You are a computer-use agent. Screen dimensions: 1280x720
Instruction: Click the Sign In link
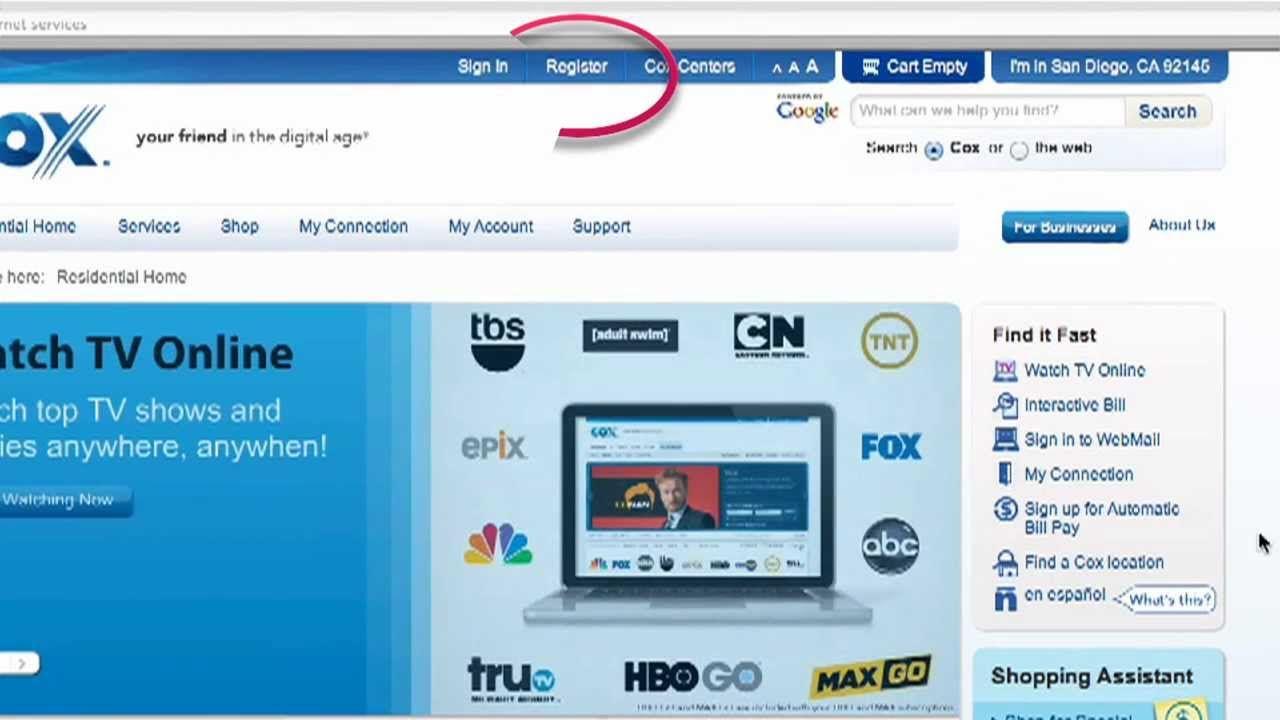pyautogui.click(x=483, y=66)
